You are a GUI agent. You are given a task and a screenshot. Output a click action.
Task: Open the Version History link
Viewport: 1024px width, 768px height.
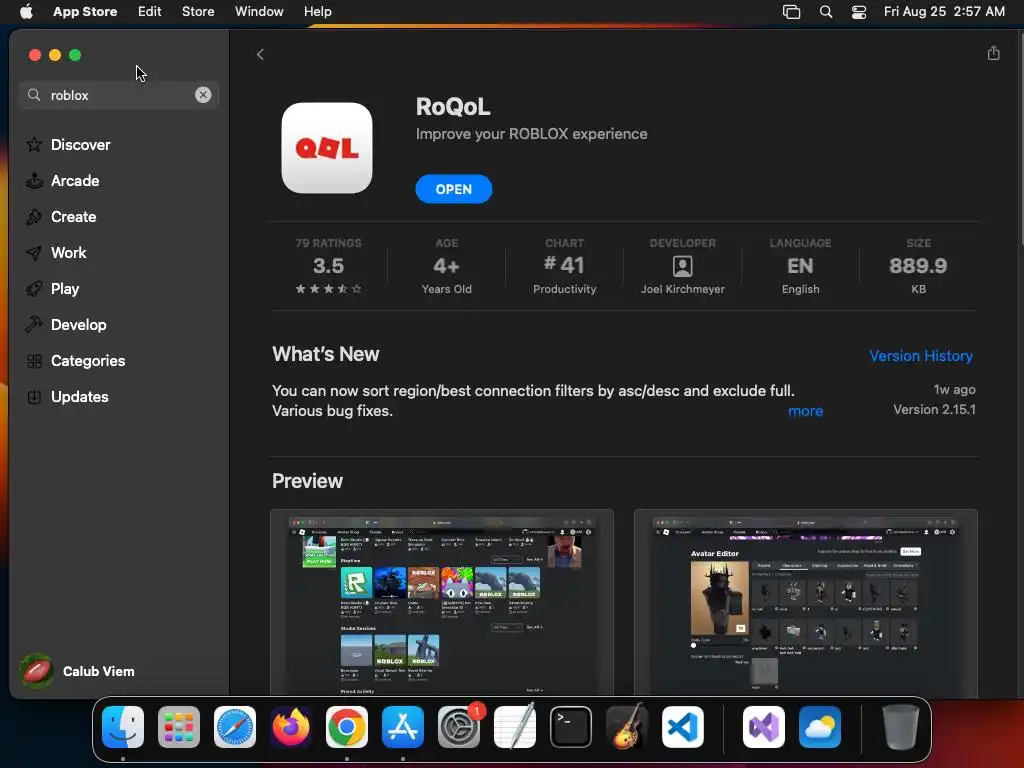click(x=921, y=356)
